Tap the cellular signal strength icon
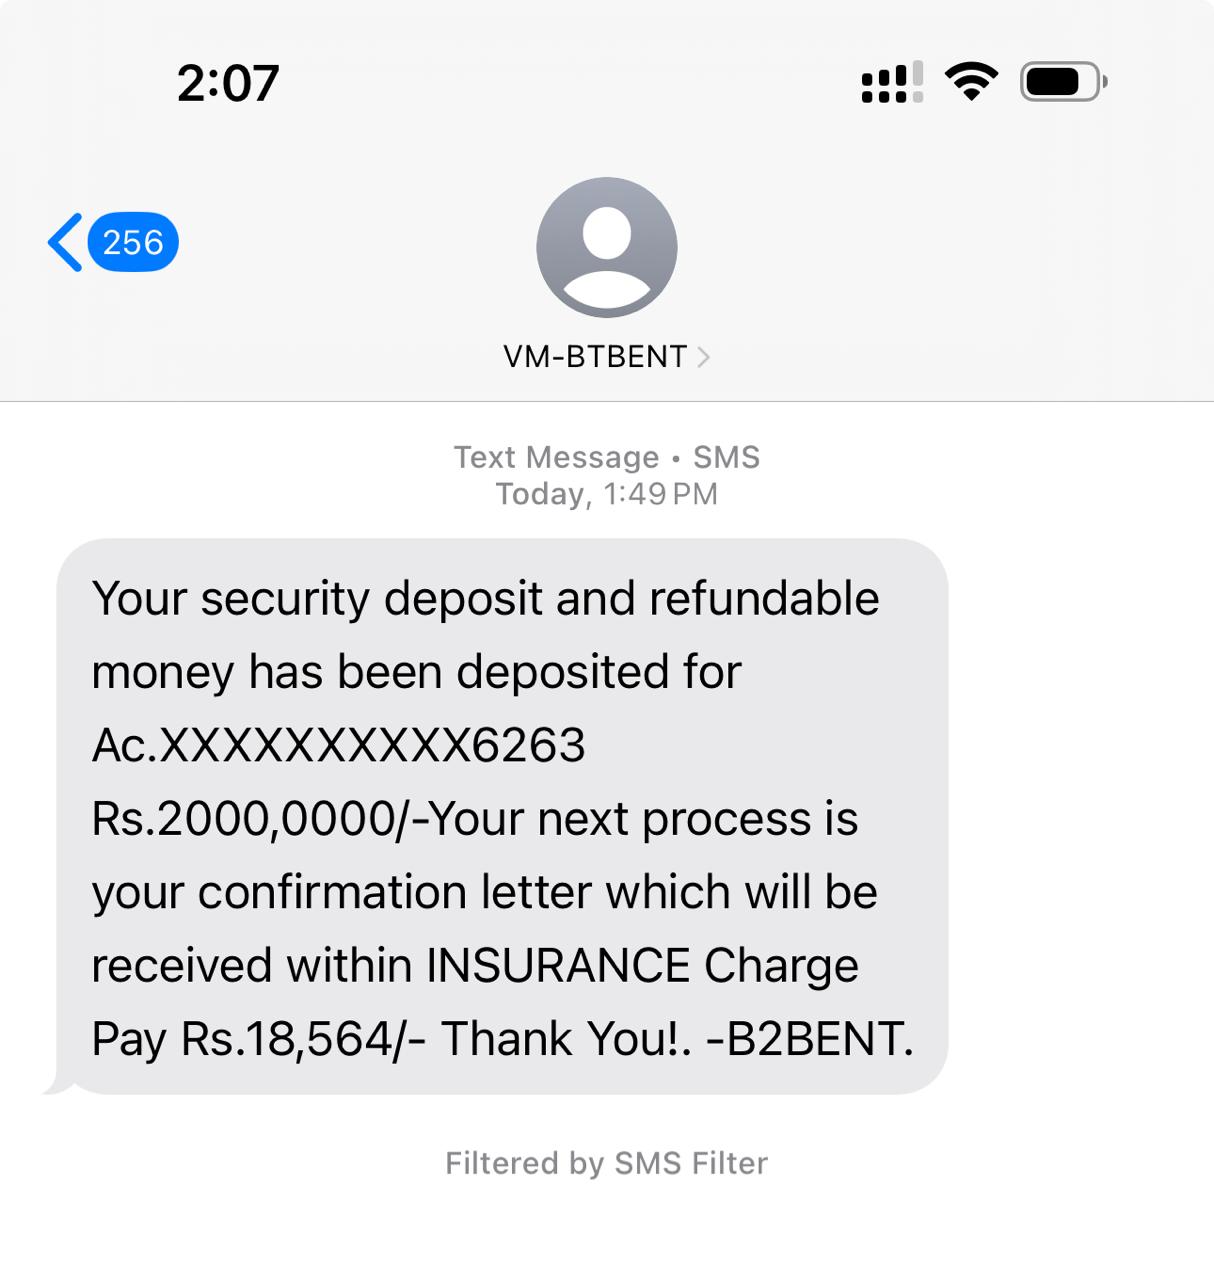The image size is (1214, 1280). 891,83
